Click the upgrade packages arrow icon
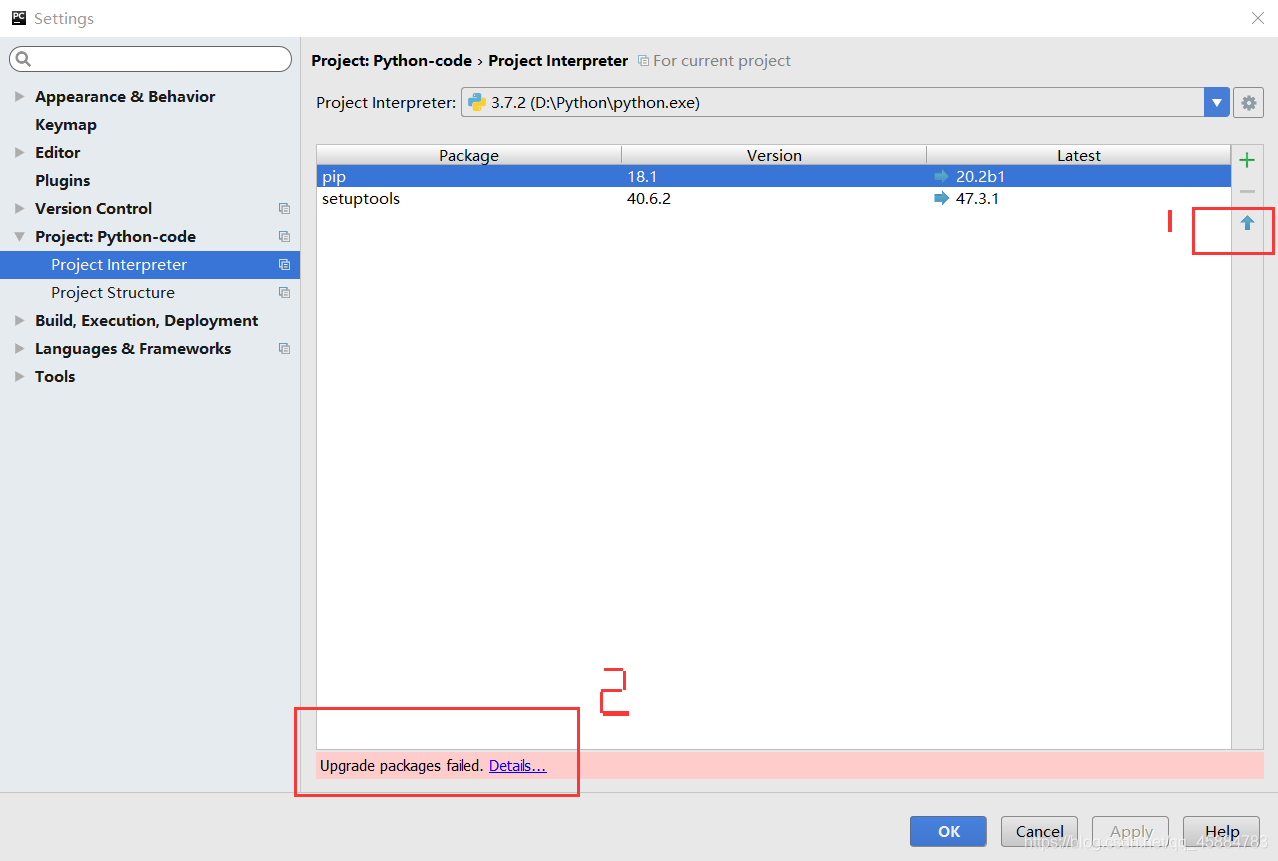1278x861 pixels. pyautogui.click(x=1246, y=223)
